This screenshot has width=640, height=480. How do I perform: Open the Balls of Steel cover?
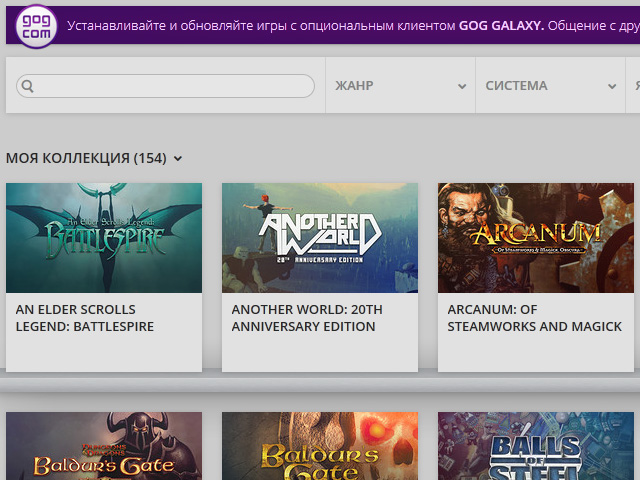click(536, 446)
